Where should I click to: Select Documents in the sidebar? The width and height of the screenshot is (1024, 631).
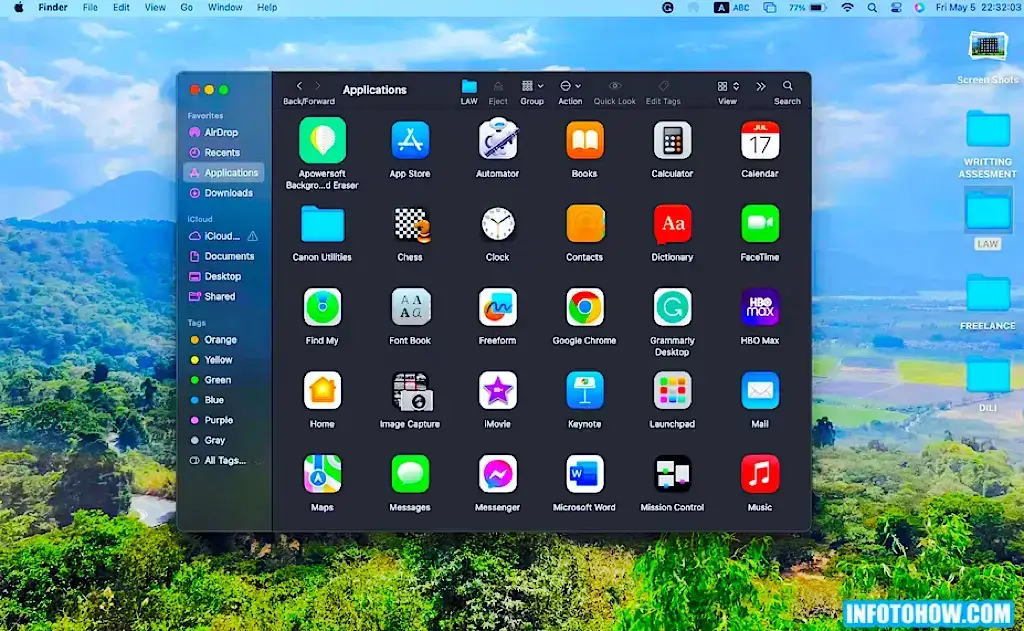222,256
